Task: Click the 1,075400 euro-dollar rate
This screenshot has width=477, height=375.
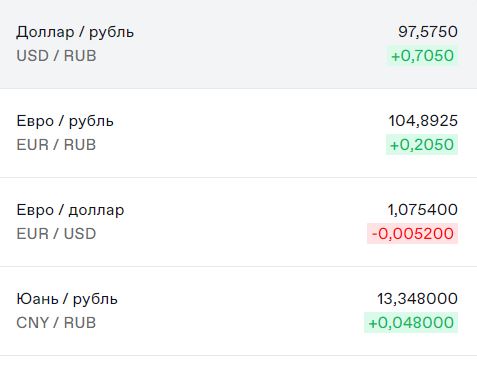Action: (x=422, y=210)
